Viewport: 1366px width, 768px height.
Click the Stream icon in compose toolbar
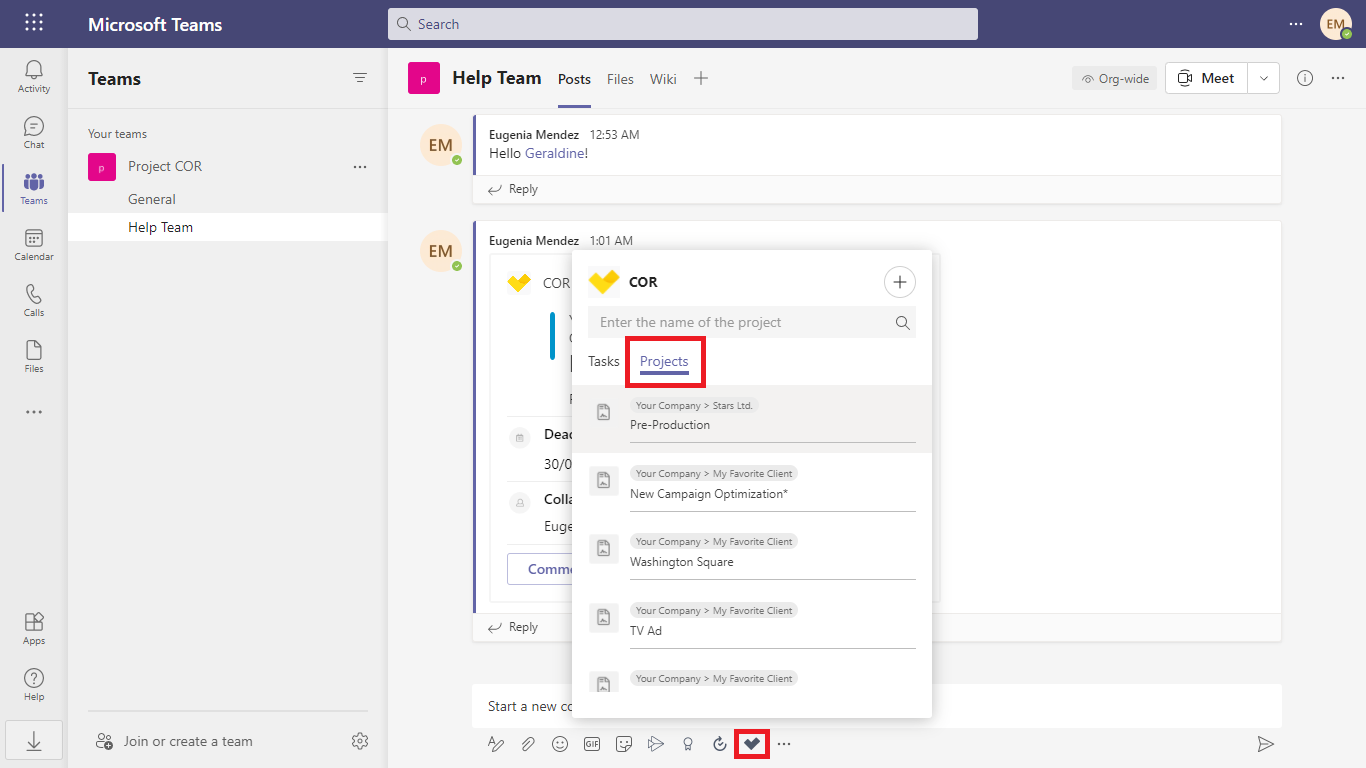(x=656, y=744)
